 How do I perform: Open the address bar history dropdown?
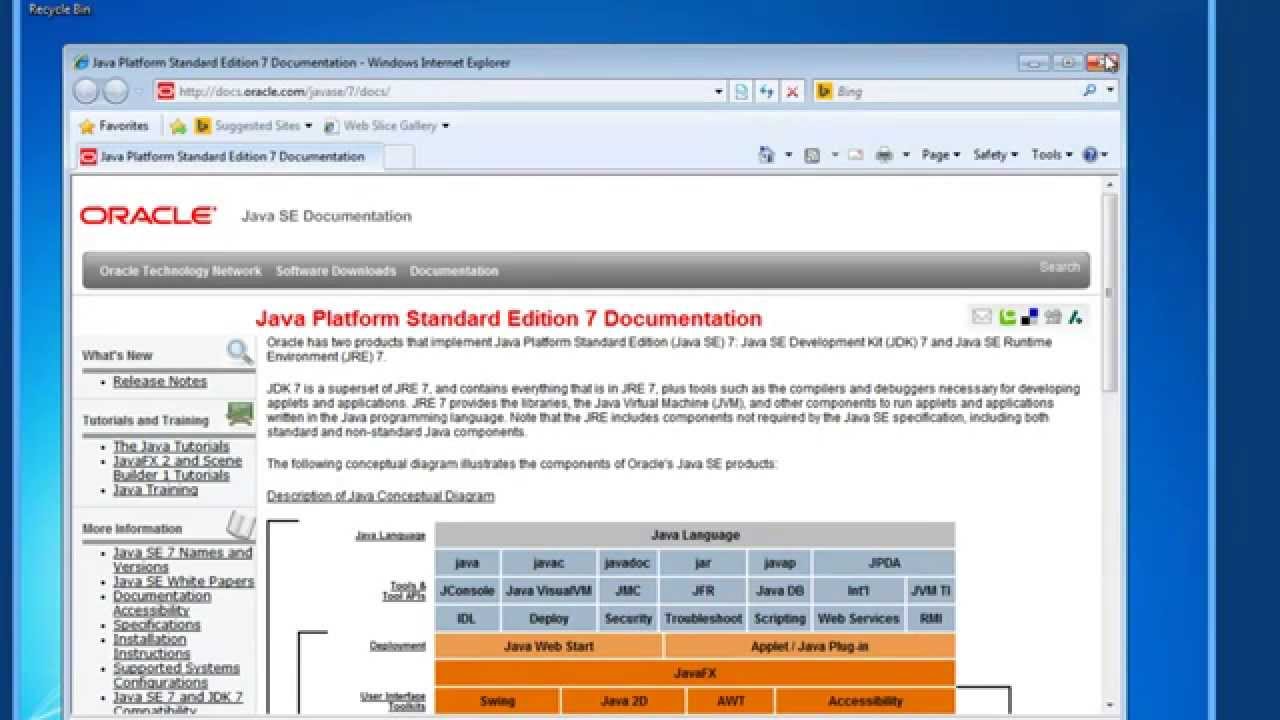[x=719, y=91]
